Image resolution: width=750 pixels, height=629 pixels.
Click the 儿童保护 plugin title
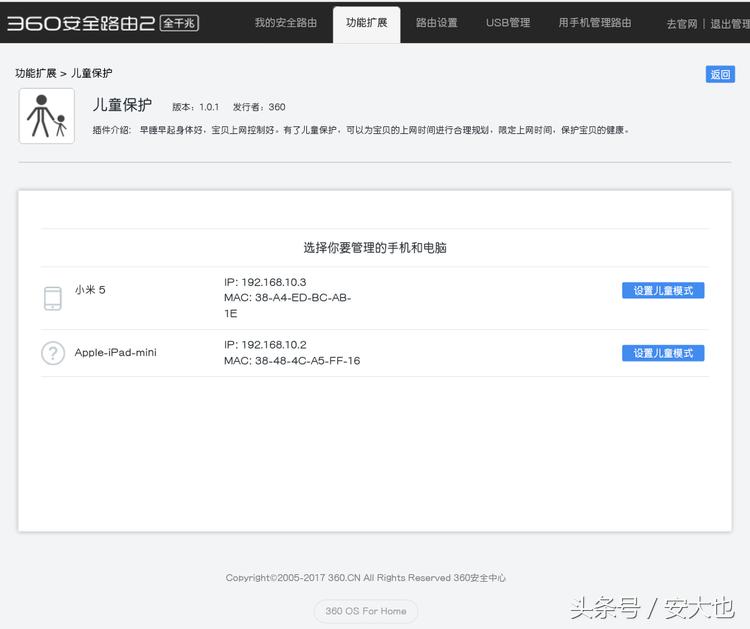(x=122, y=105)
